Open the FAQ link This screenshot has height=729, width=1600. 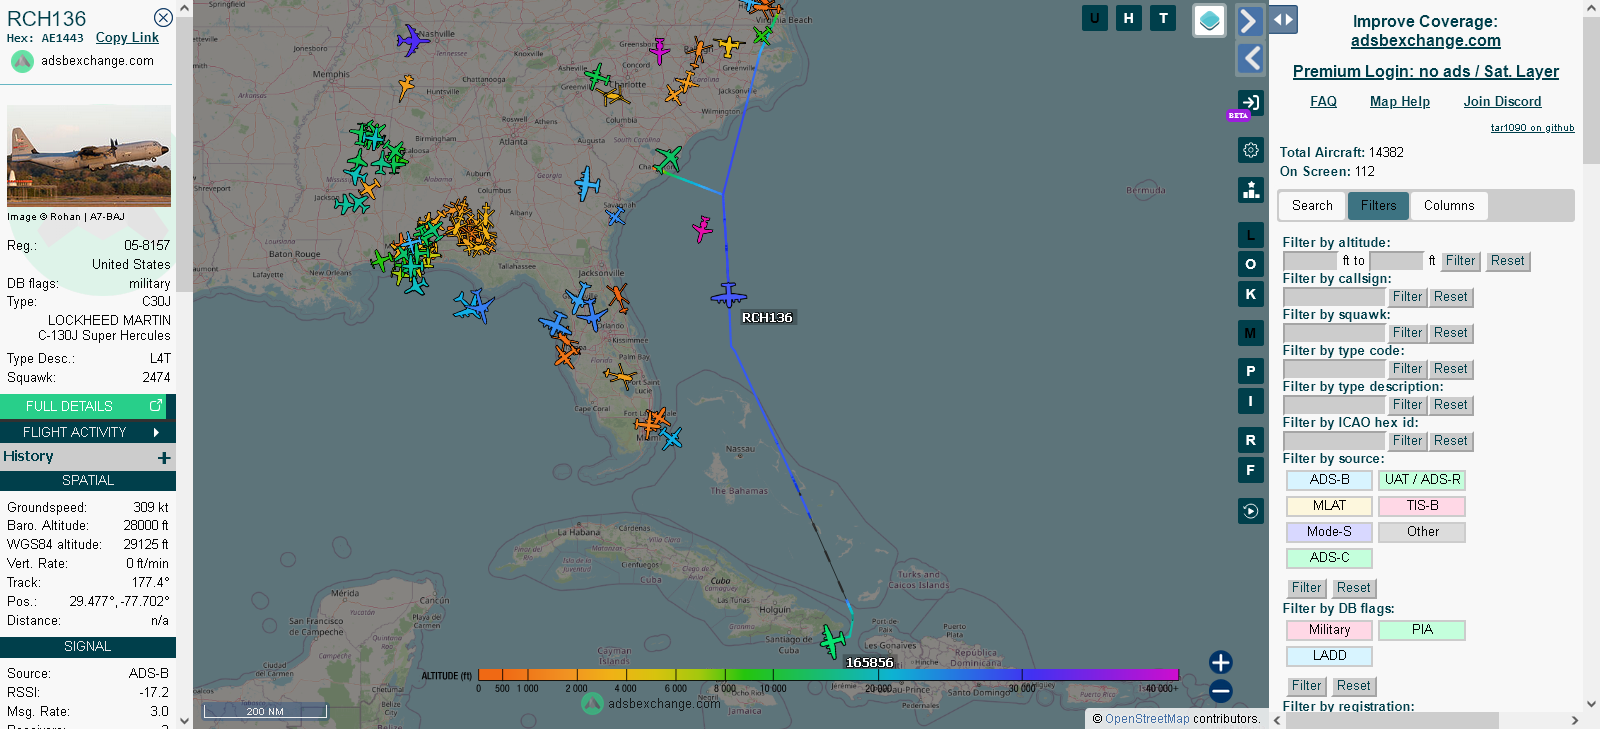click(1323, 101)
